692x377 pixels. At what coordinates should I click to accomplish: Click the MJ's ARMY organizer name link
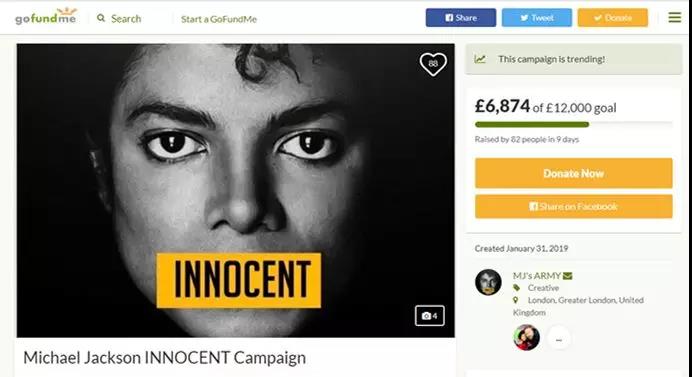click(x=537, y=276)
